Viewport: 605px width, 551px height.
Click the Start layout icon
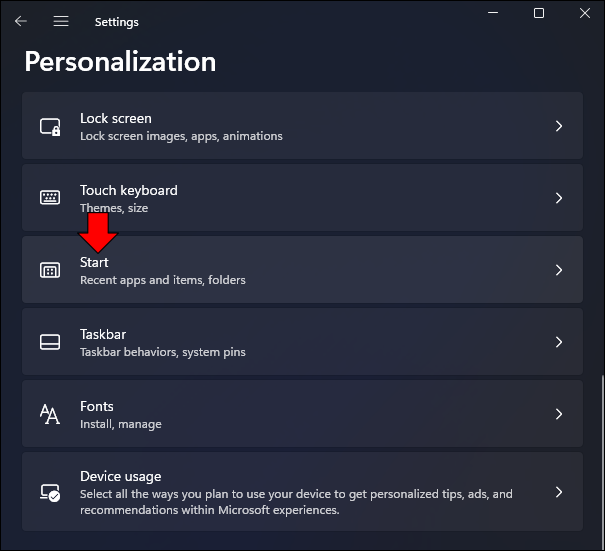pyautogui.click(x=50, y=270)
